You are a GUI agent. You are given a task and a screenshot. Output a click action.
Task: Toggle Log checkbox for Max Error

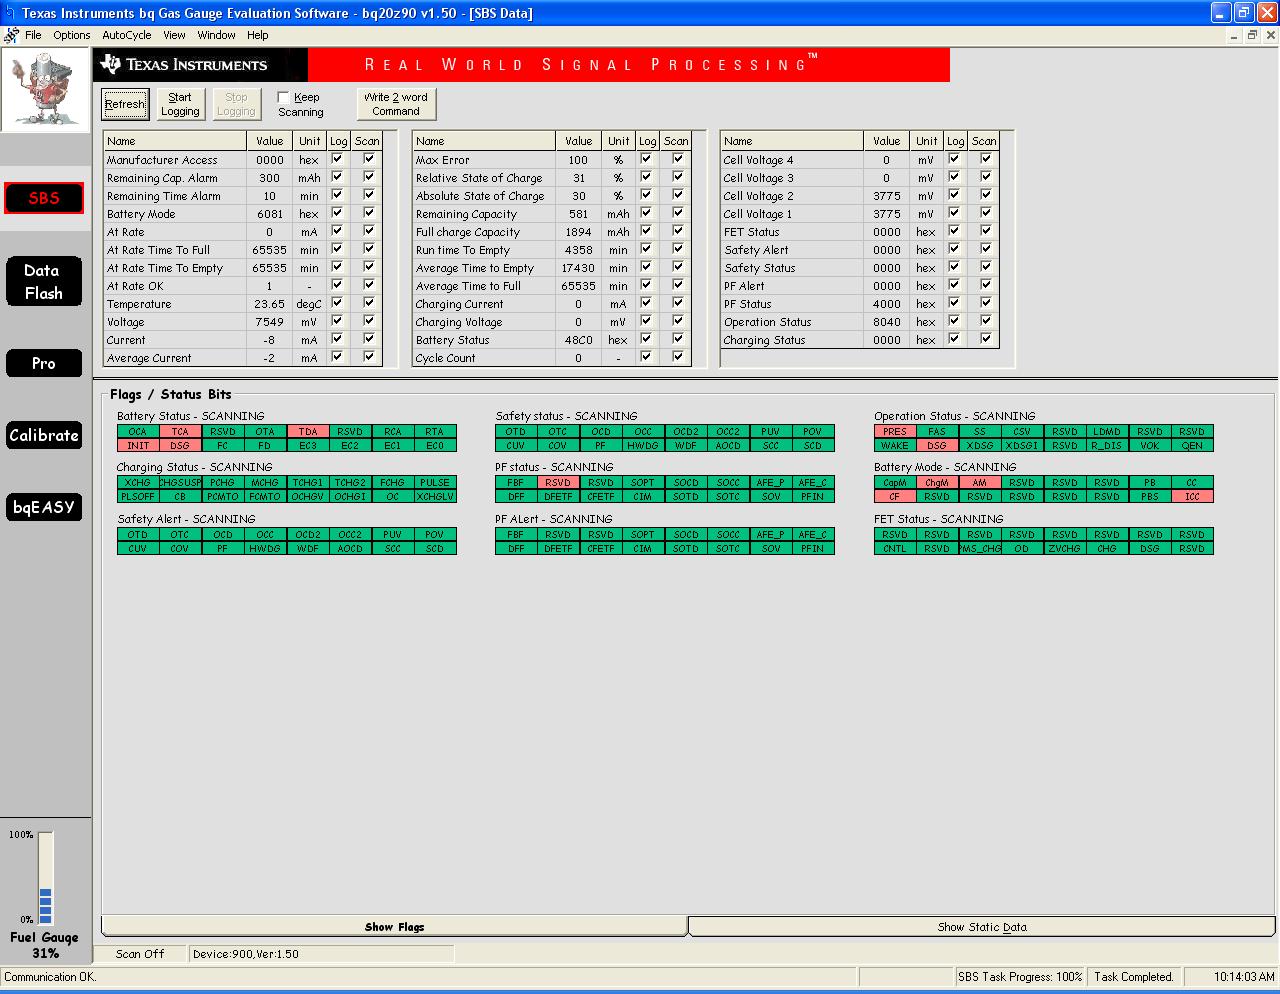(646, 159)
